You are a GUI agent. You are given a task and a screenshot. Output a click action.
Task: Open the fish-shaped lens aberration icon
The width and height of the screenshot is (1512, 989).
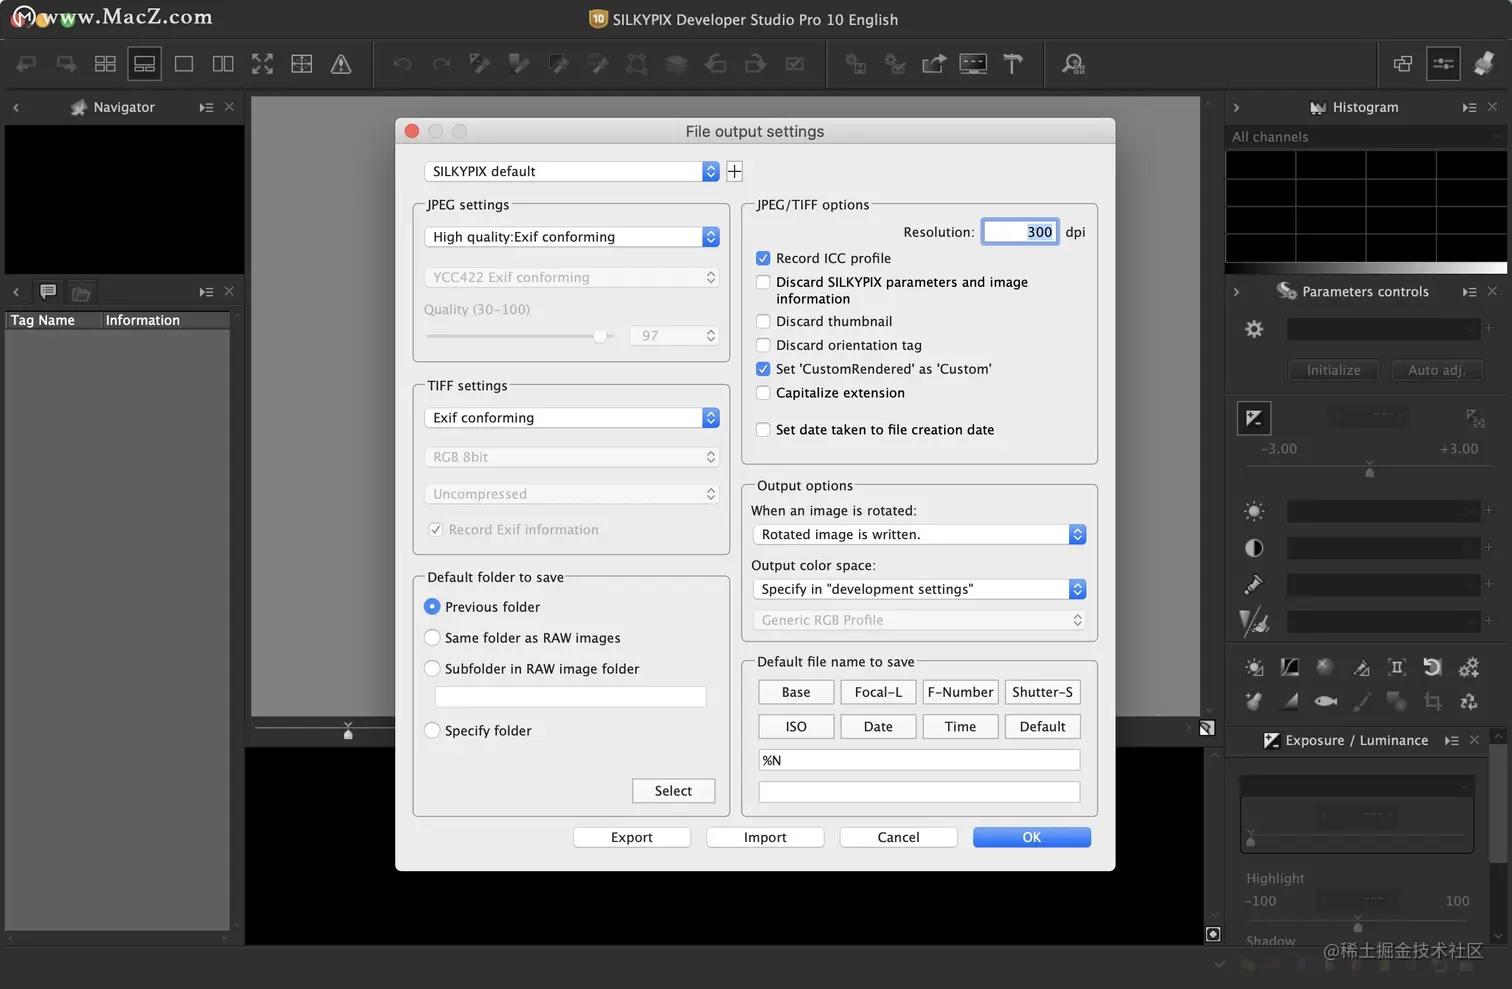click(x=1326, y=701)
